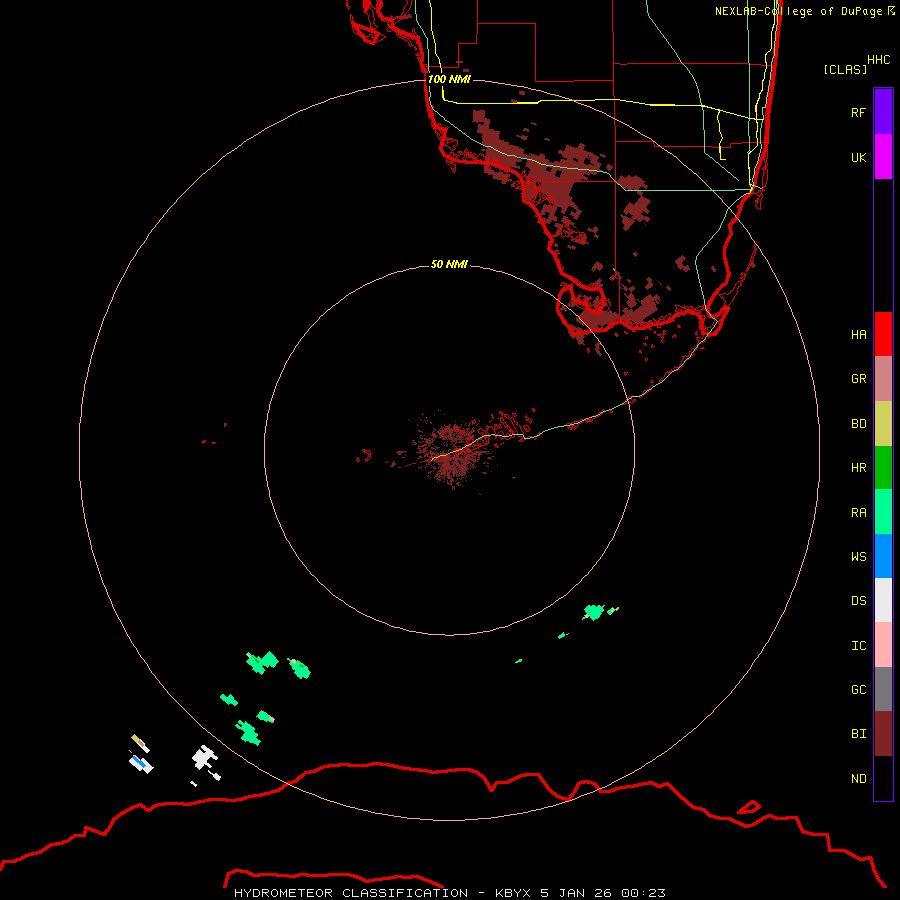The height and width of the screenshot is (900, 900).
Task: Click the BD yellow legend swatch
Action: pyautogui.click(x=883, y=424)
